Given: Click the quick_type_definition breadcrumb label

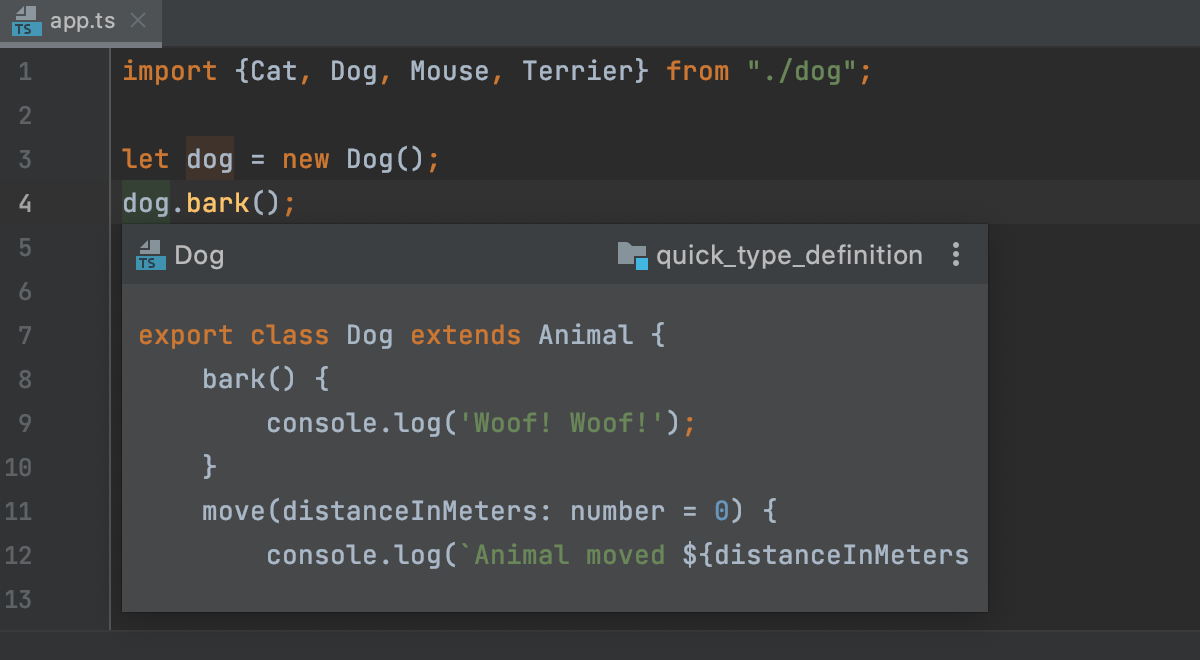Looking at the screenshot, I should (790, 255).
